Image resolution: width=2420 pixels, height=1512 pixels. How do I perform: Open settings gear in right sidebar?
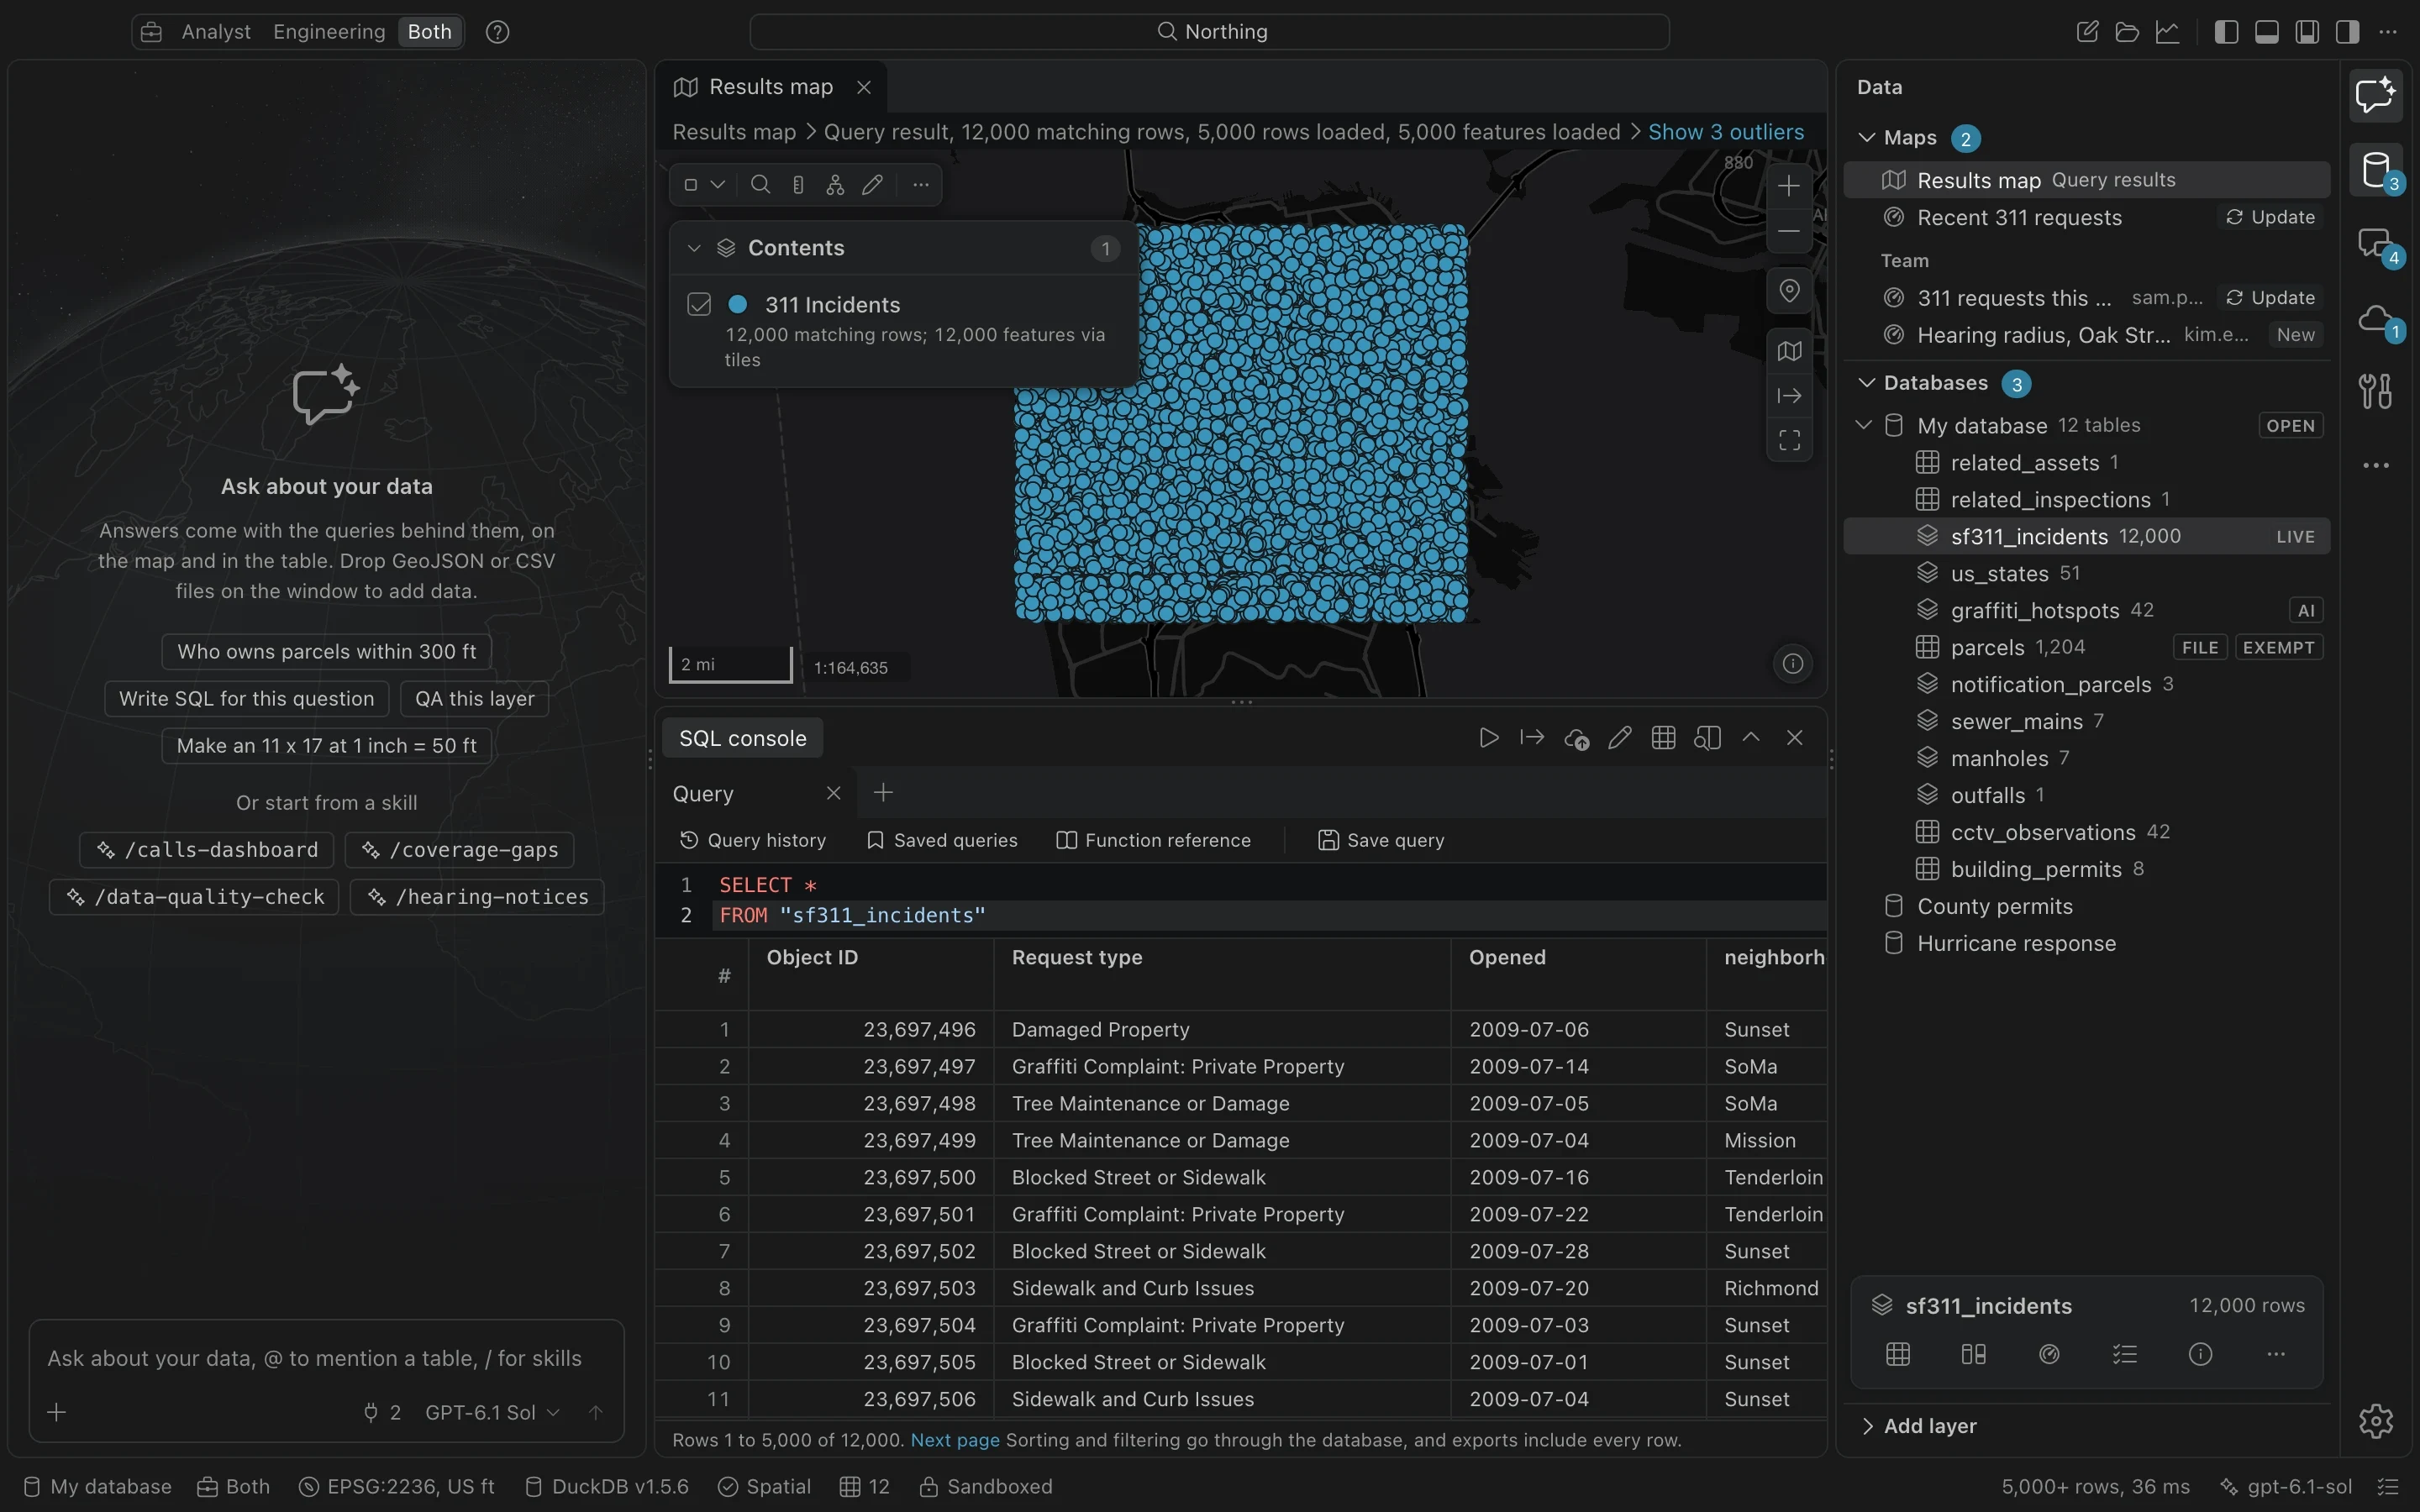point(2376,1420)
